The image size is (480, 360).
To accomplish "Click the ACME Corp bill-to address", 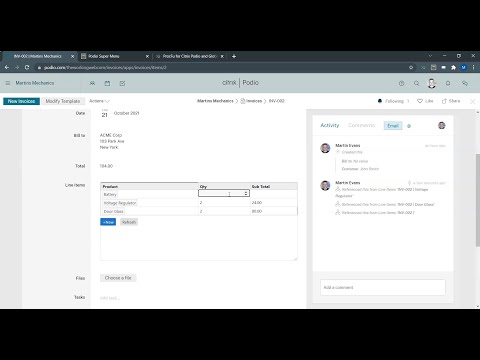I will (x=112, y=141).
